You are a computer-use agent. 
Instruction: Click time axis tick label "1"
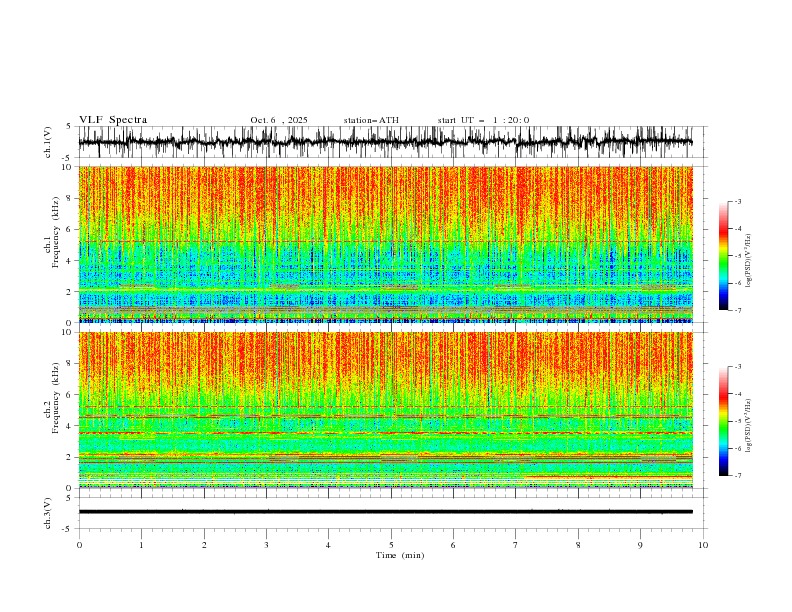click(x=141, y=545)
